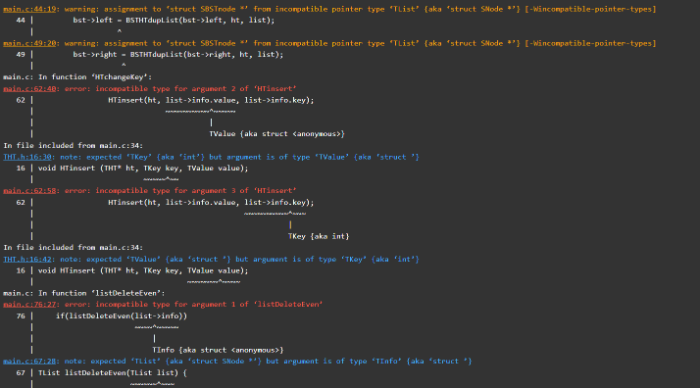Open the main.c:44:19 warning link
Image resolution: width=700 pixels, height=388 pixels.
point(29,9)
